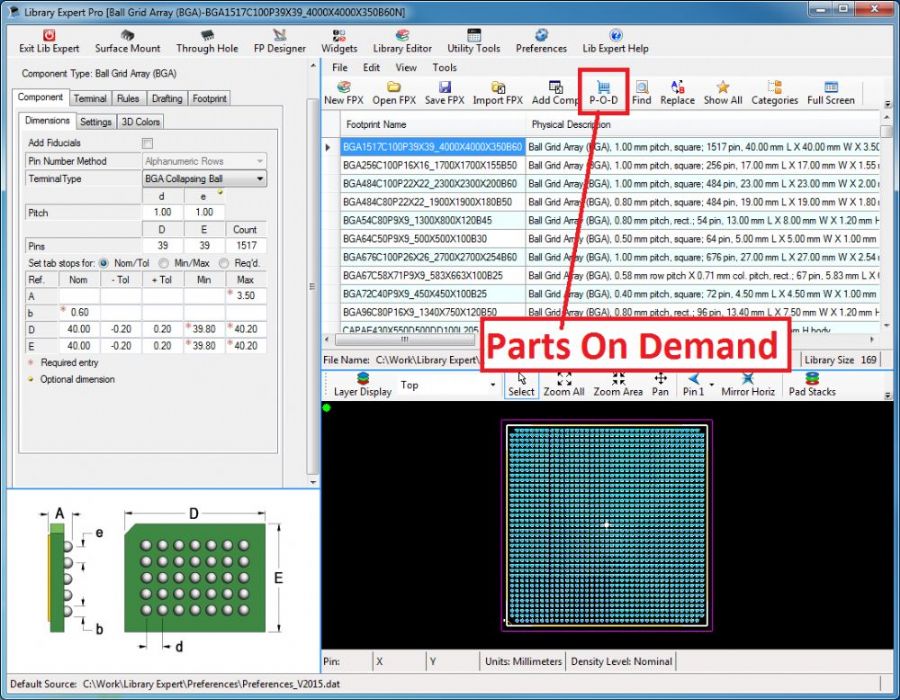Click Zoom All in the viewer toolbar
This screenshot has width=900, height=700.
tap(564, 384)
